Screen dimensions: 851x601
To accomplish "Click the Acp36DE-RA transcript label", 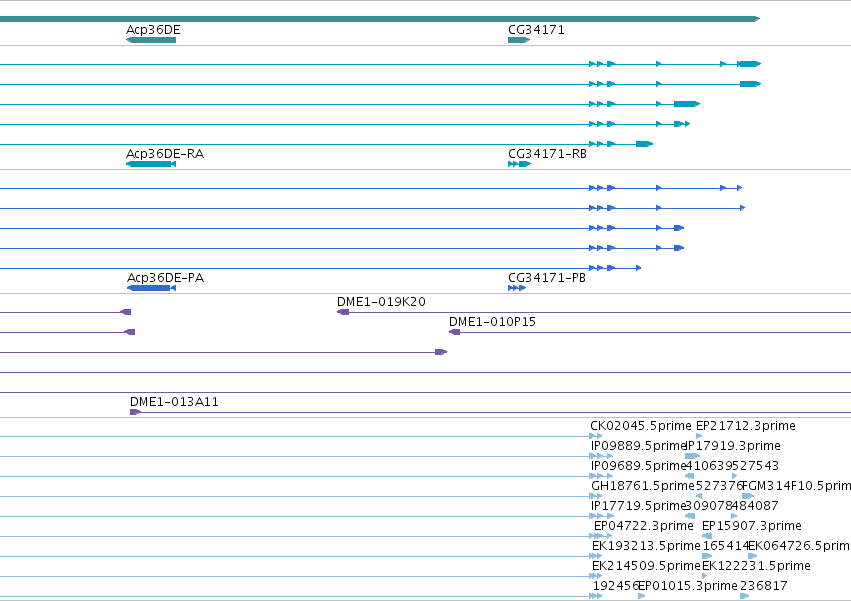I will (165, 154).
